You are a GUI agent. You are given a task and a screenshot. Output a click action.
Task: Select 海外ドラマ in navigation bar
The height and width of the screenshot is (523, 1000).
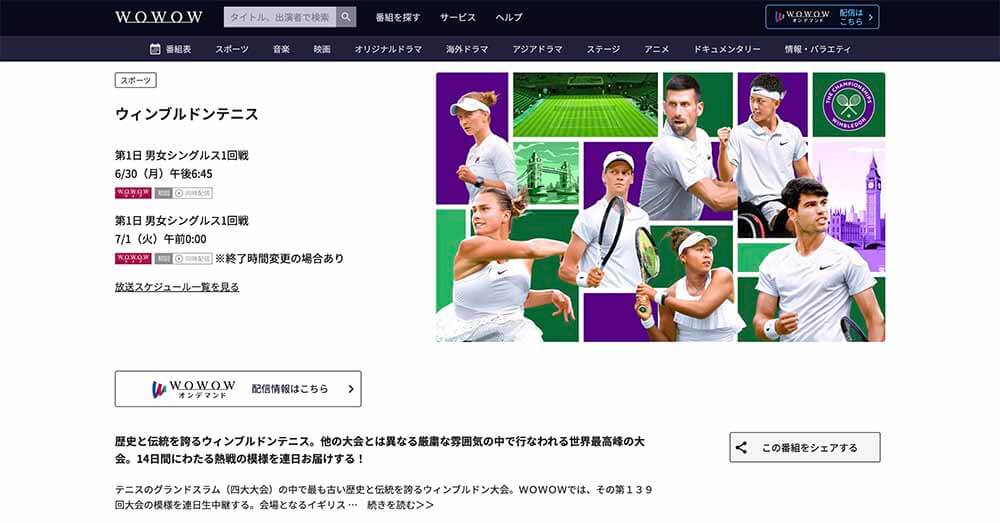coord(467,49)
